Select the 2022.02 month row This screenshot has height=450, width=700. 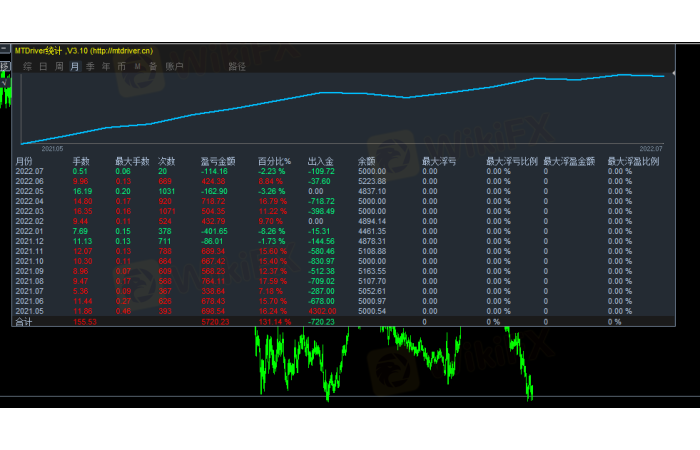coord(343,221)
